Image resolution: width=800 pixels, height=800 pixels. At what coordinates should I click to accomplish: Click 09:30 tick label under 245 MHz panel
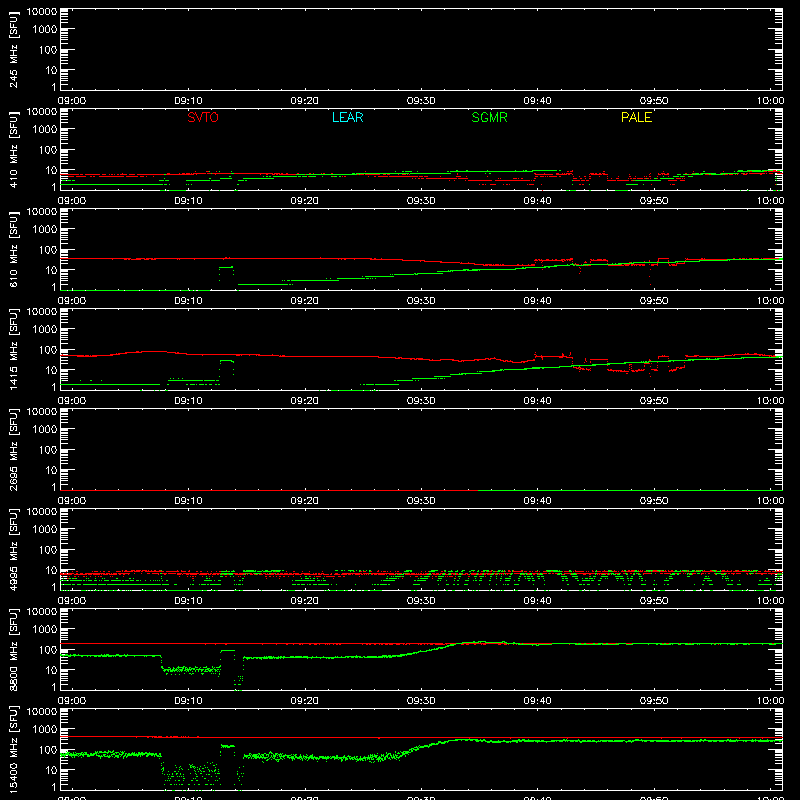(x=421, y=101)
